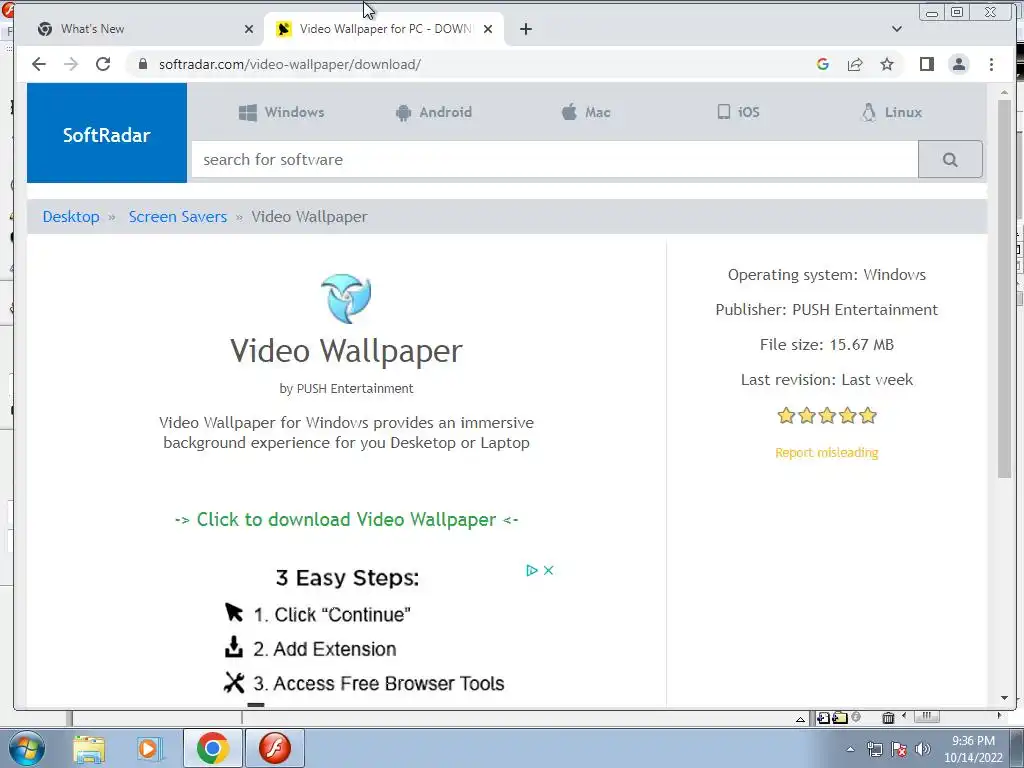
Task: Bookmark this page with star
Action: pyautogui.click(x=887, y=64)
